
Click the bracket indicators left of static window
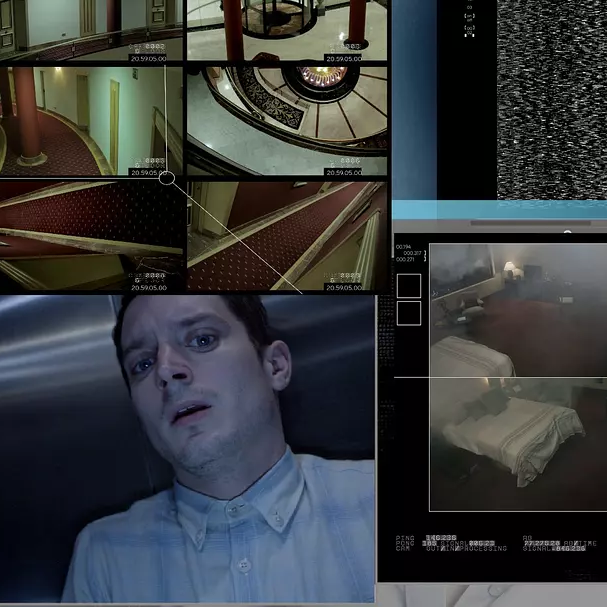(470, 19)
